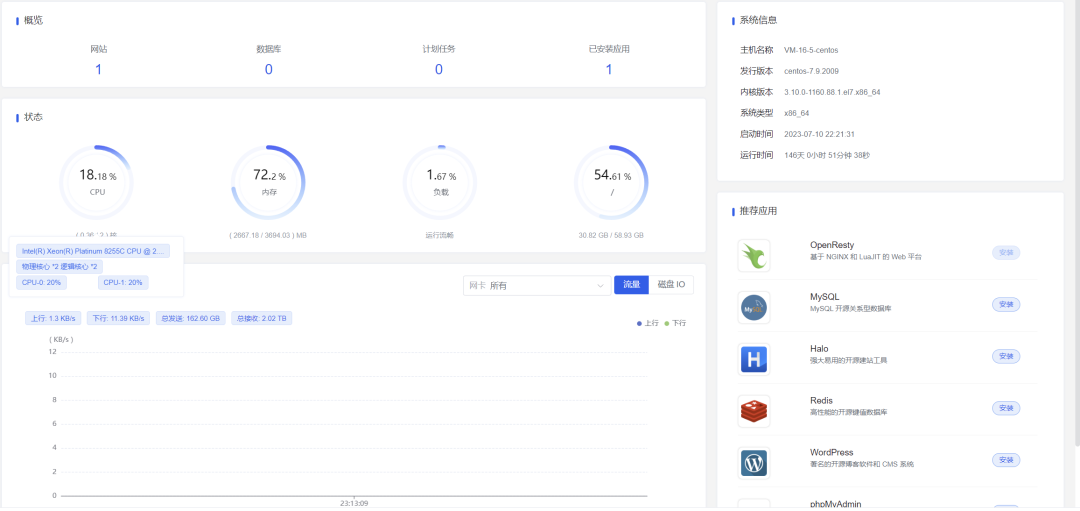Click the 负载 load gauge
The image size is (1080, 511).
click(x=439, y=182)
